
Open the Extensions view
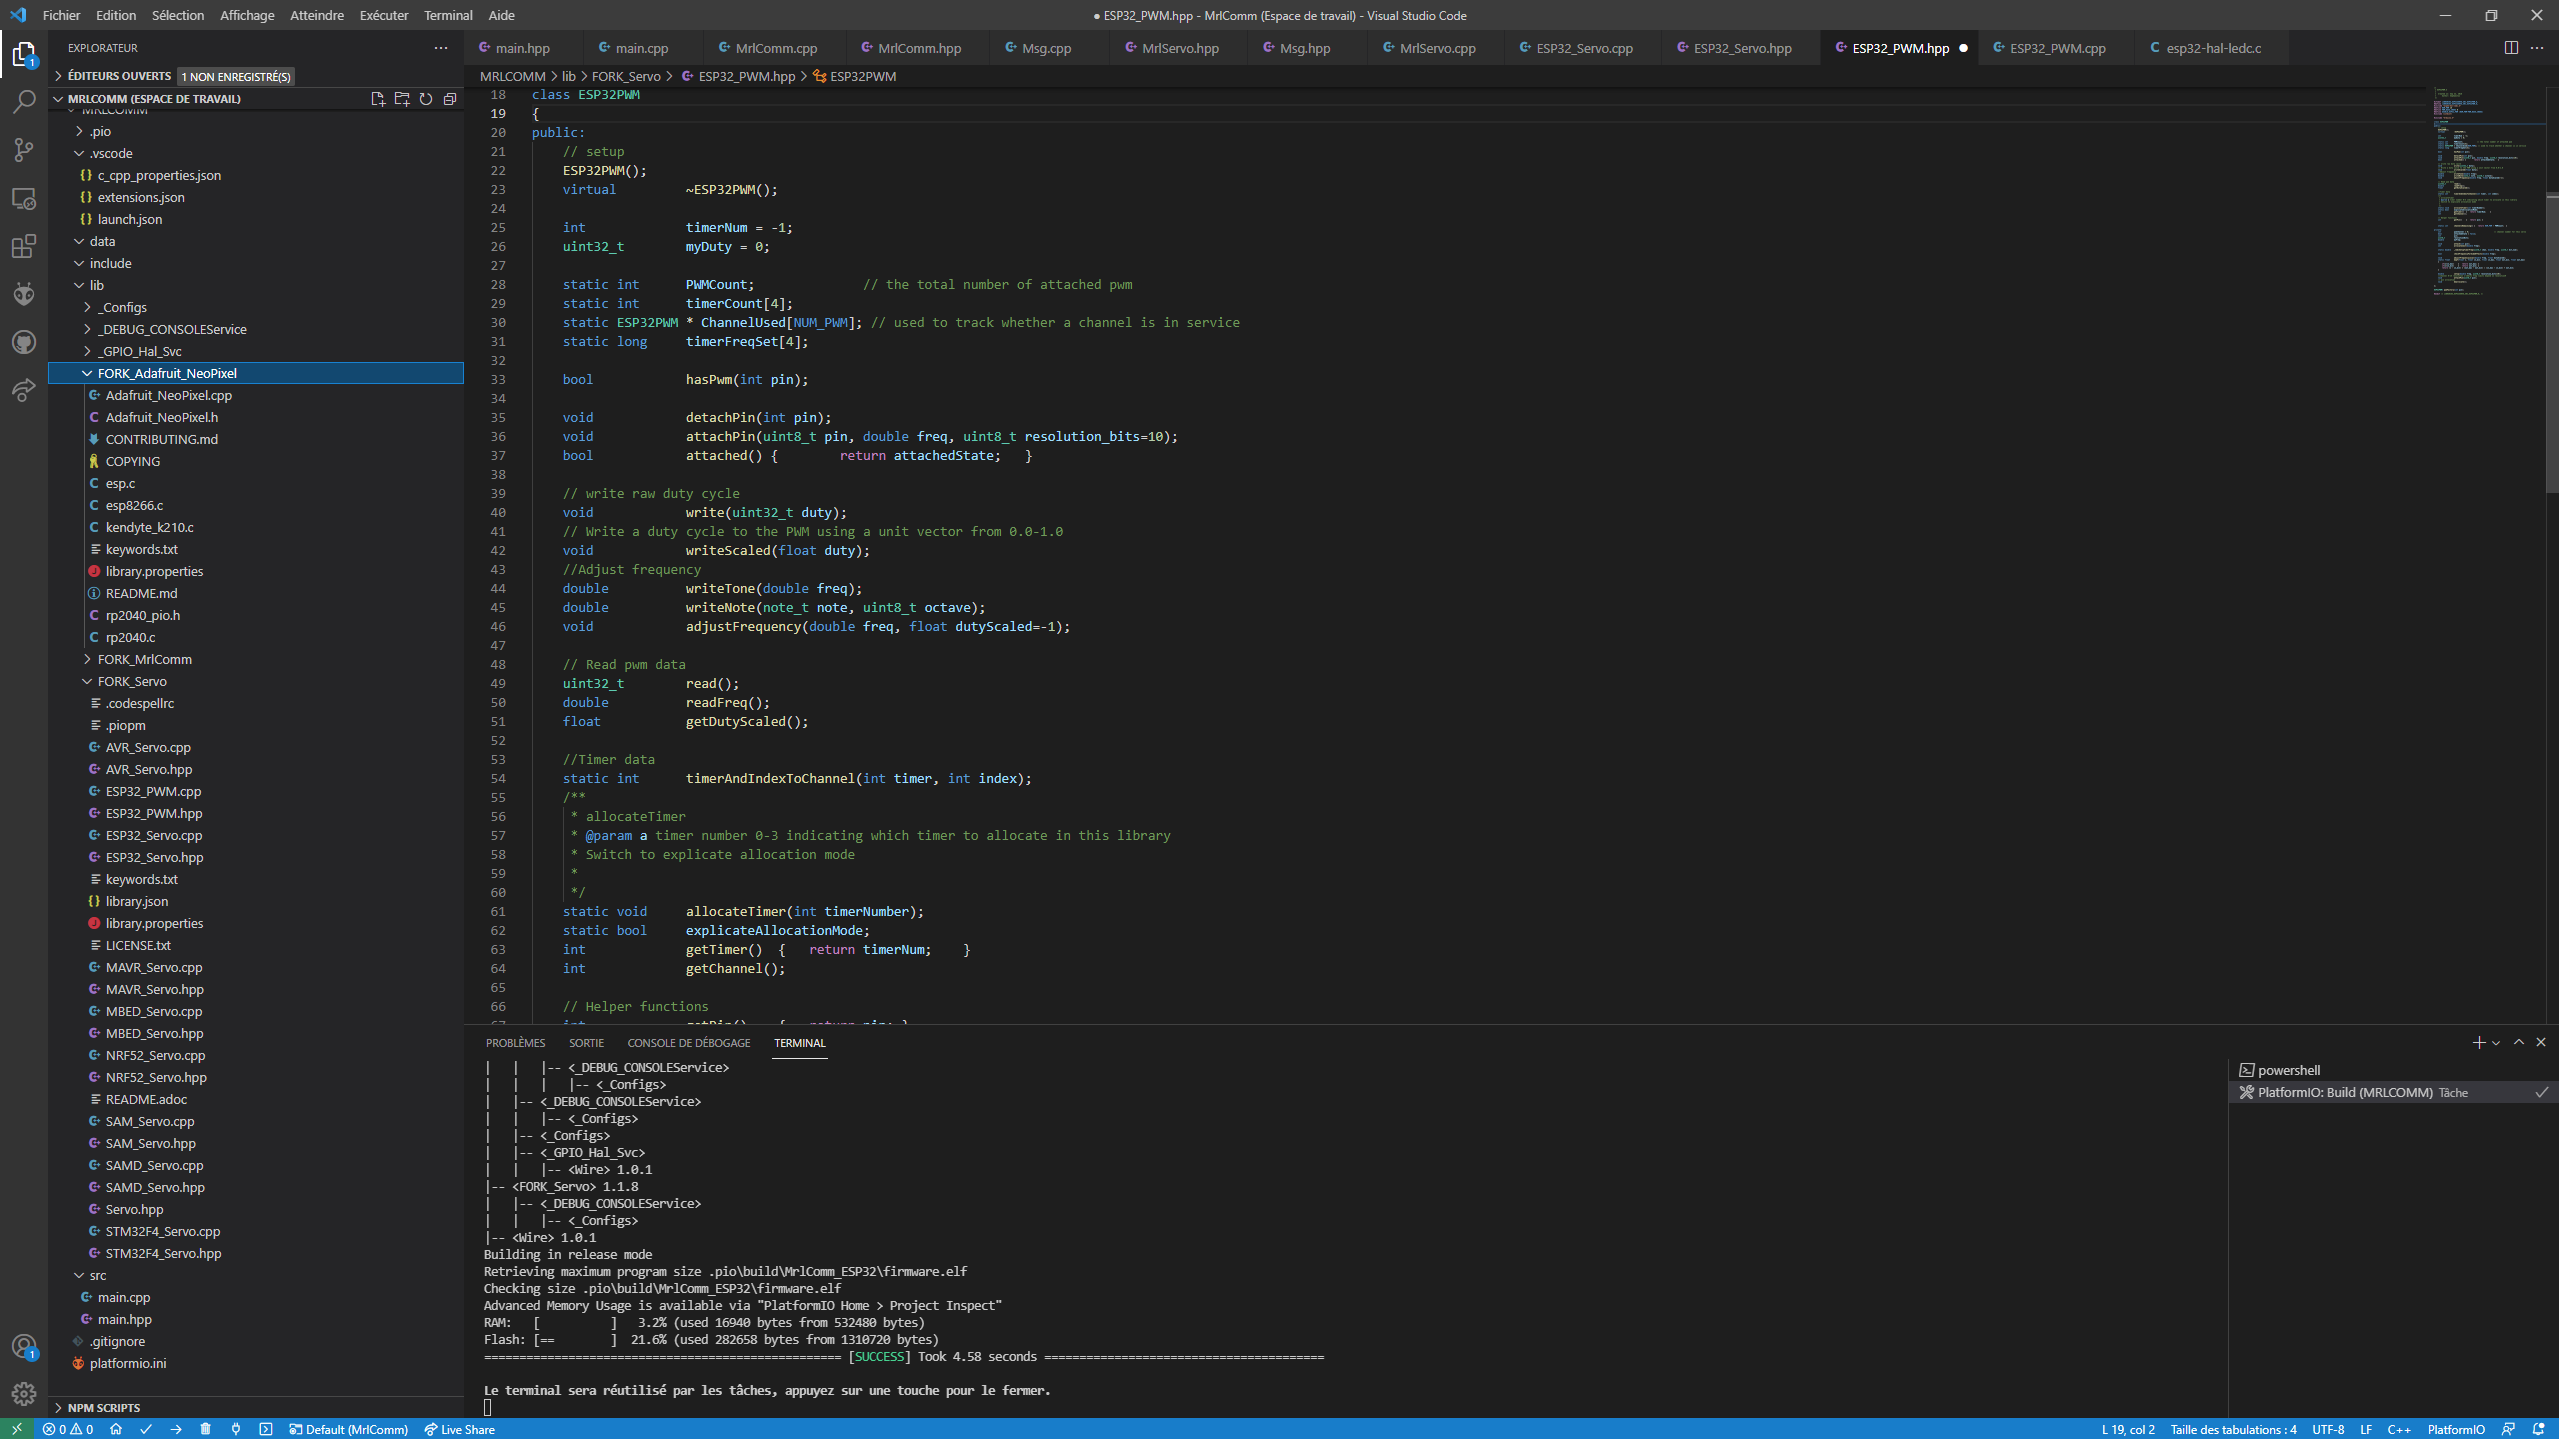click(24, 246)
